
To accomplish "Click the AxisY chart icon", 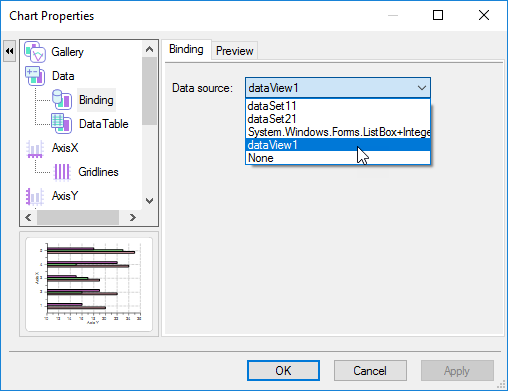I will [35, 196].
